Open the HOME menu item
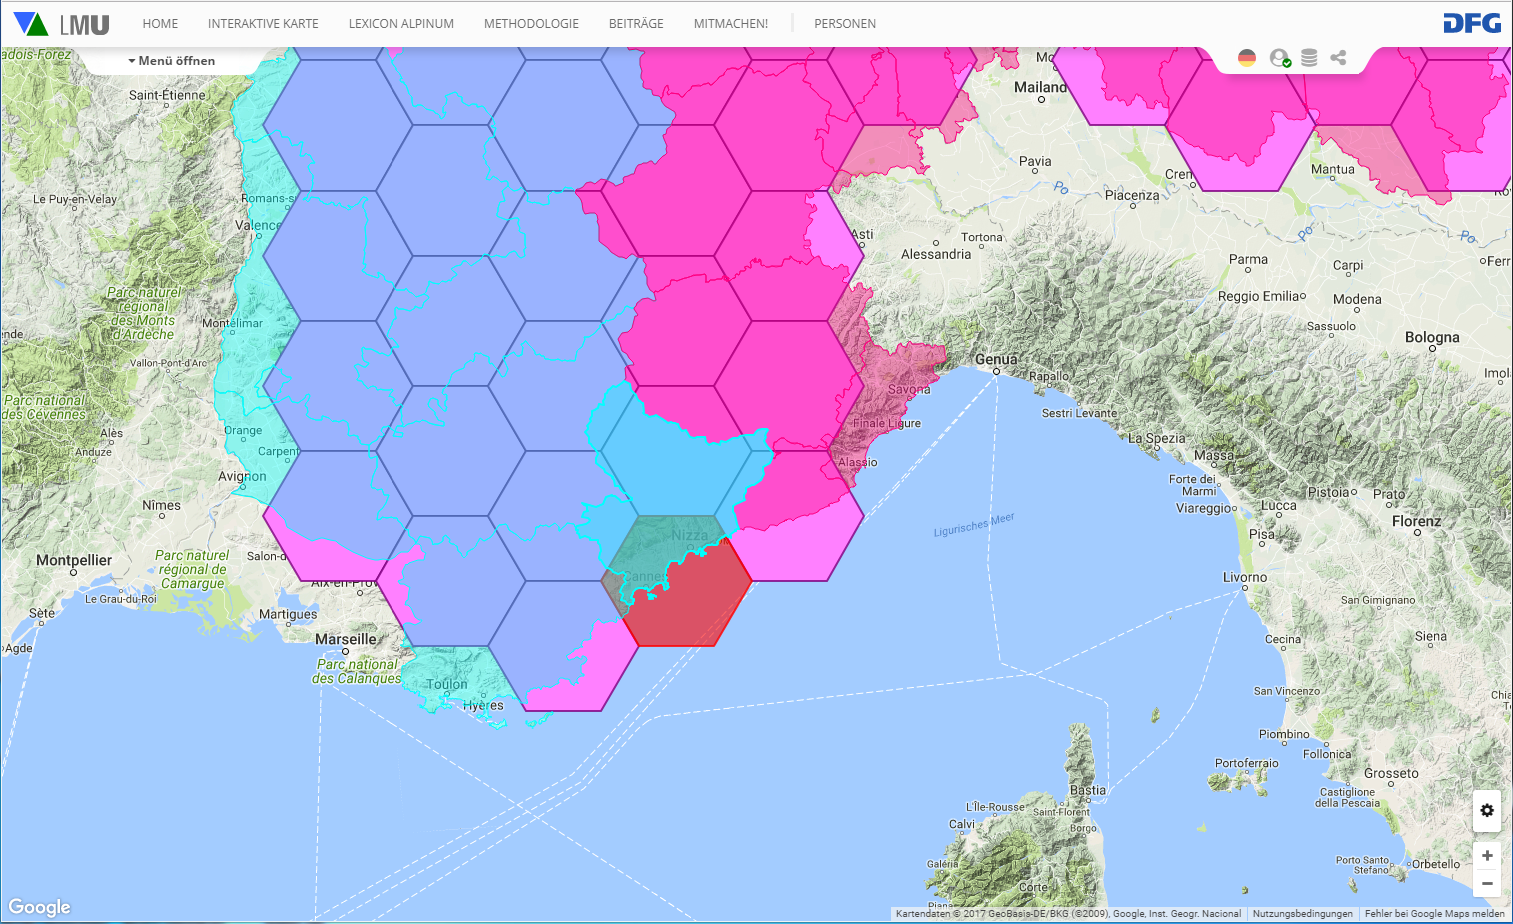This screenshot has height=924, width=1513. click(x=160, y=24)
